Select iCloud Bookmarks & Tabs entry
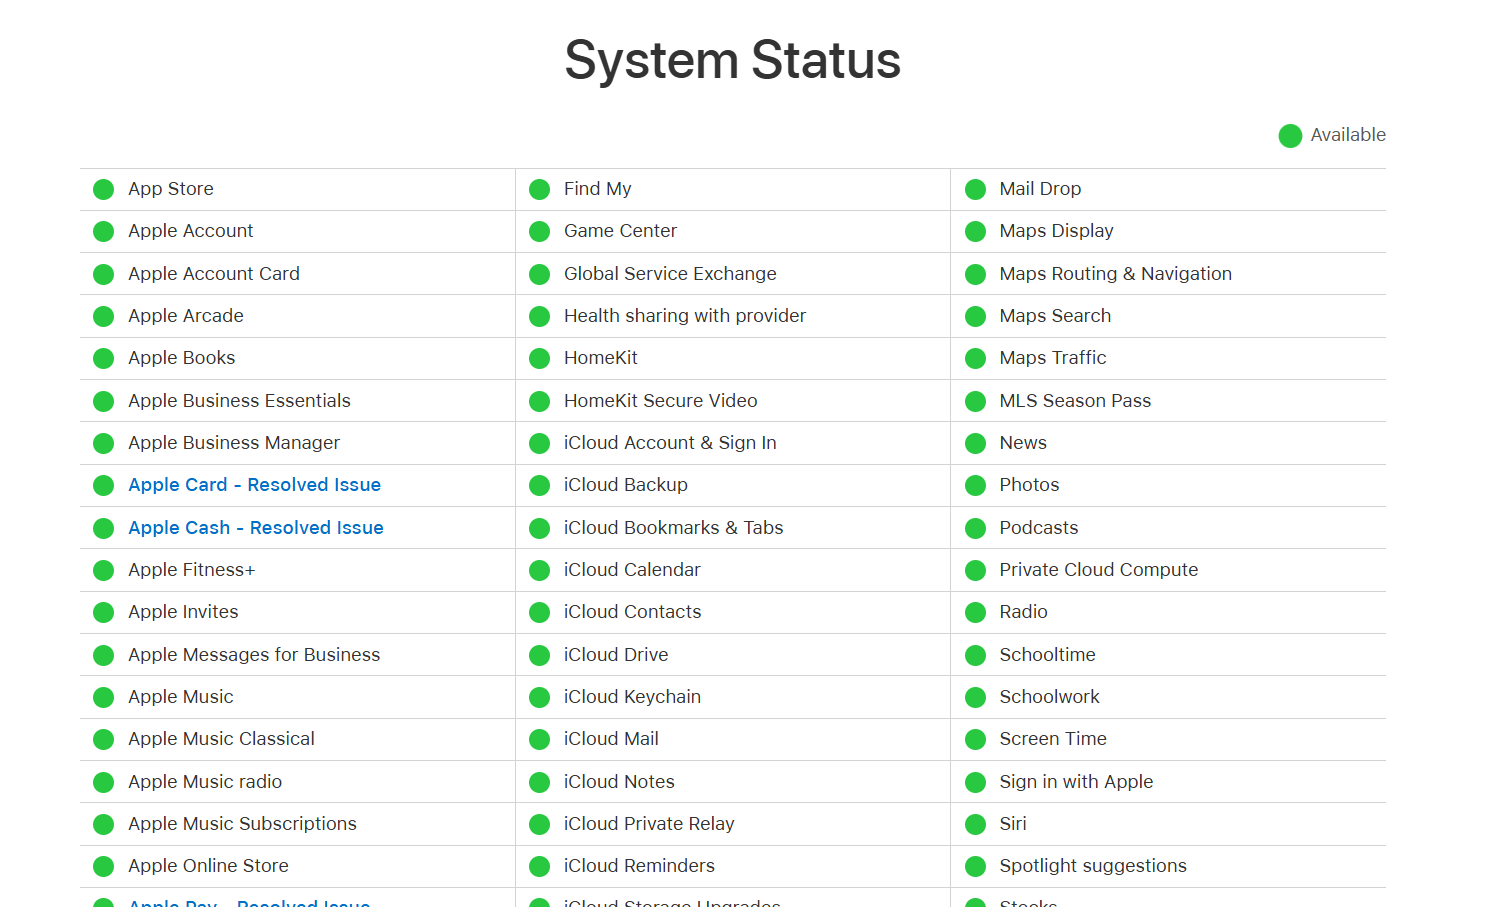The image size is (1500, 907). pos(674,528)
